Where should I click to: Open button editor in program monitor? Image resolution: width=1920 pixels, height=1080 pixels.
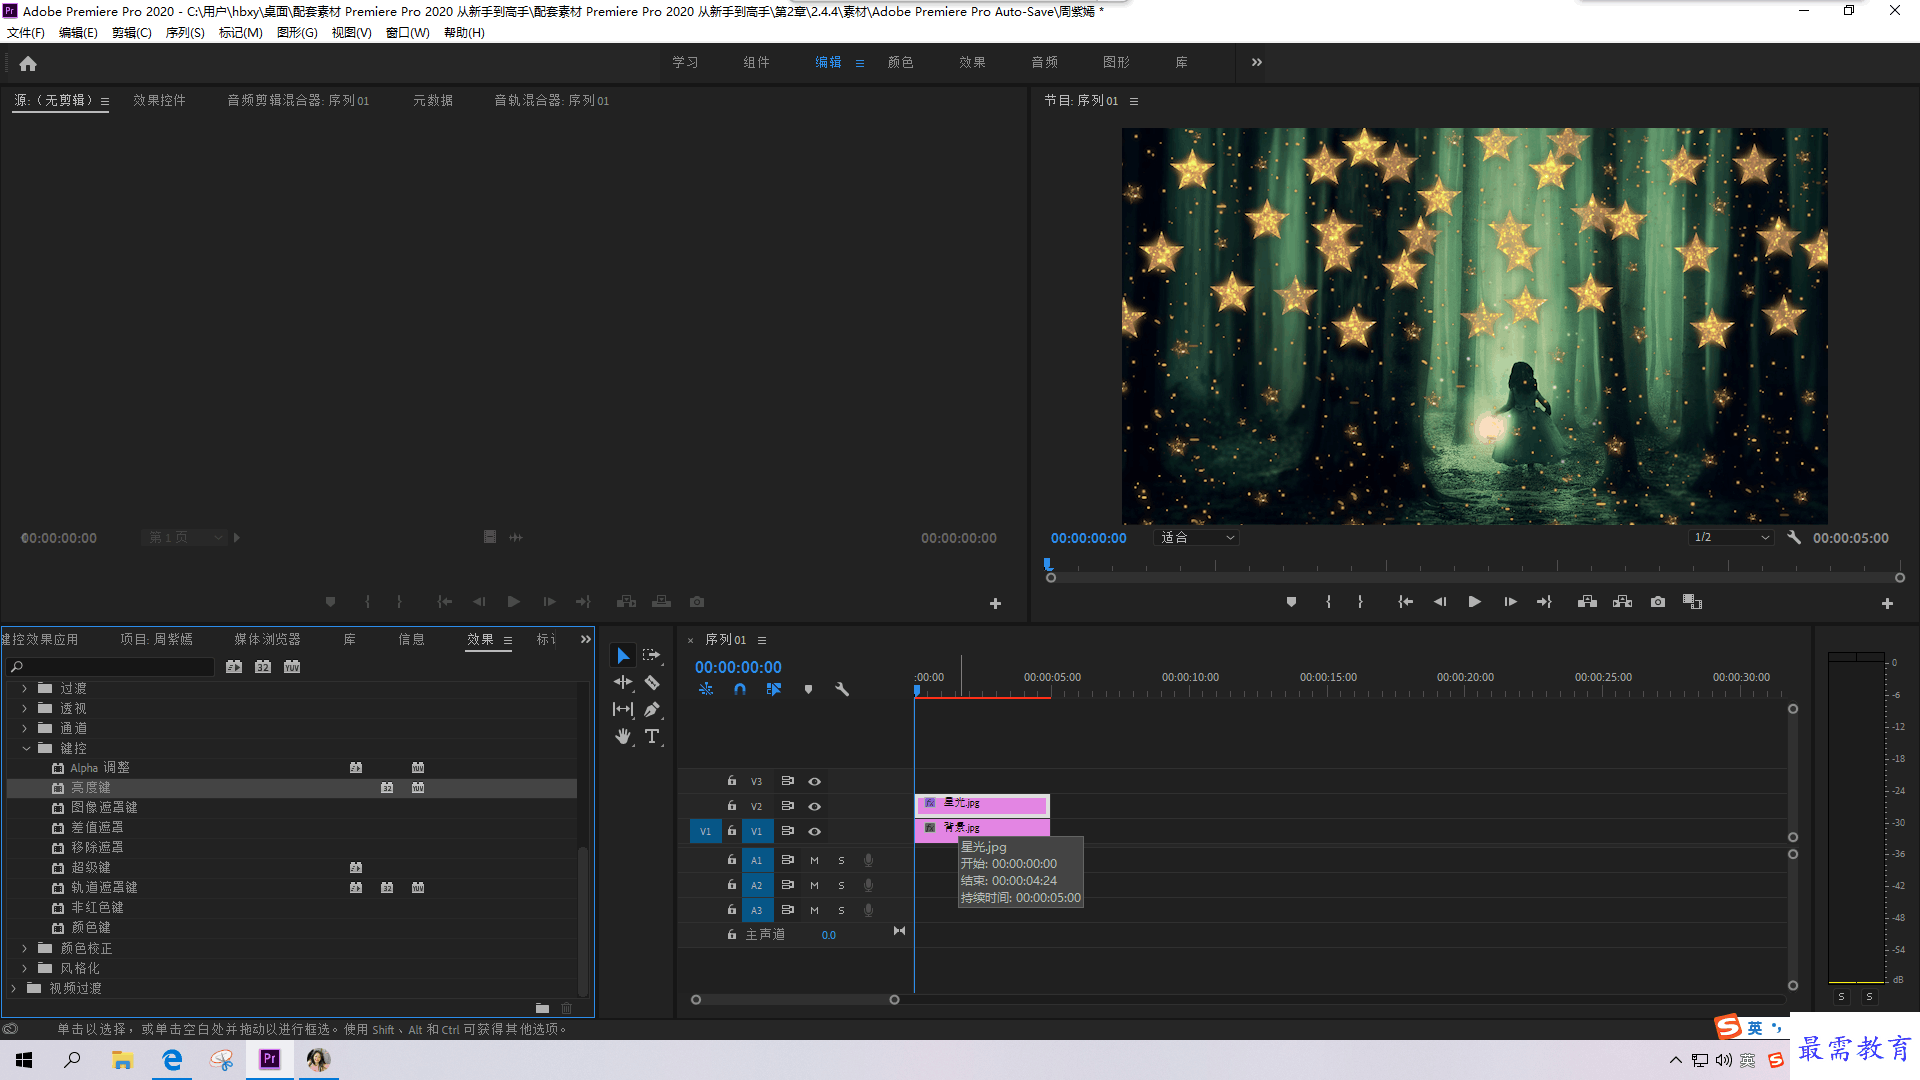click(x=1887, y=603)
